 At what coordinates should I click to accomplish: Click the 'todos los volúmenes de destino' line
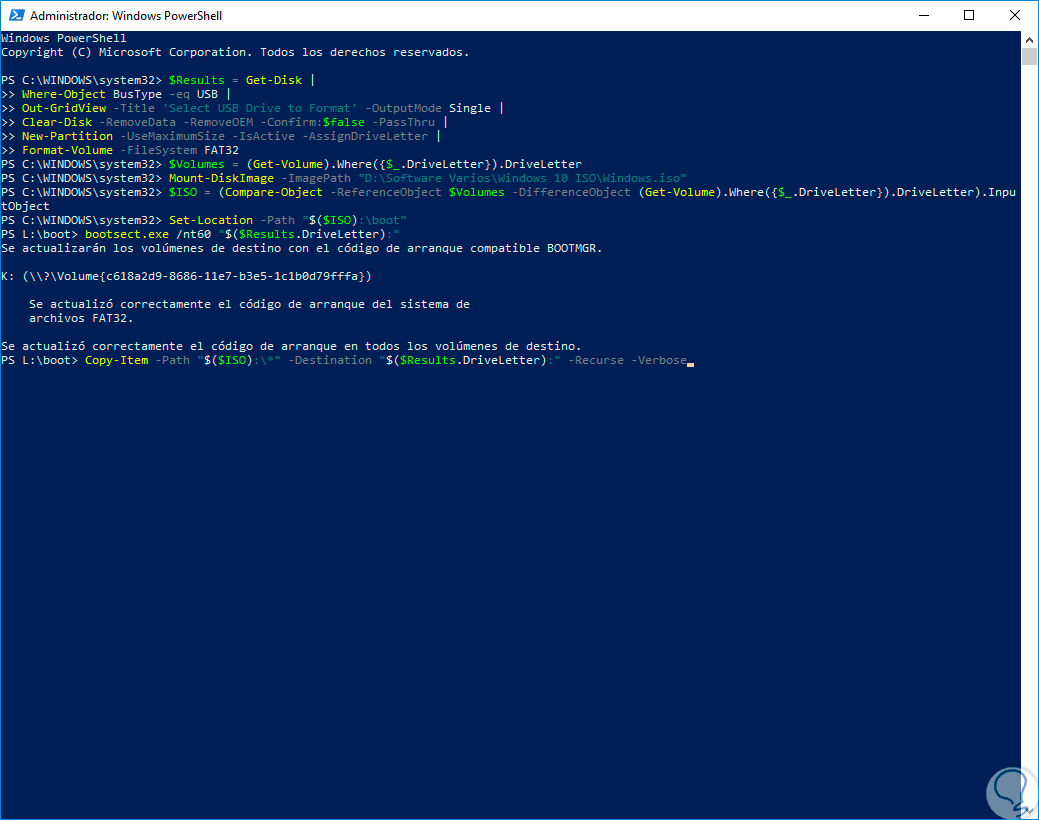(291, 346)
